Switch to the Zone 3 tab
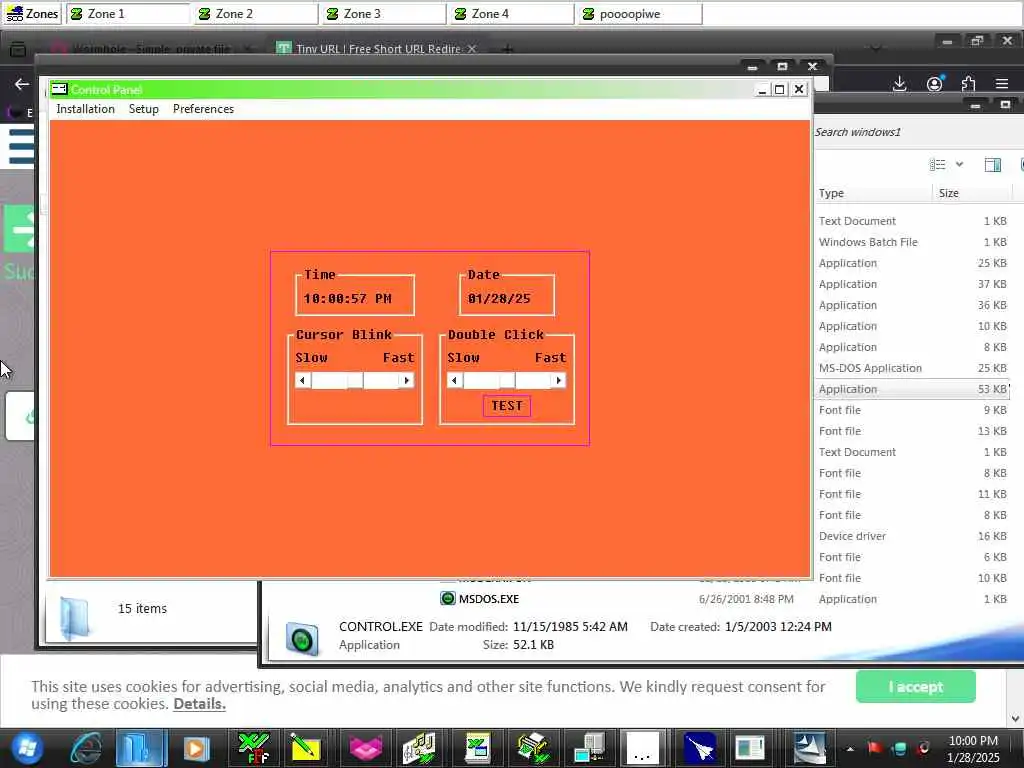This screenshot has width=1024, height=768. (x=385, y=14)
